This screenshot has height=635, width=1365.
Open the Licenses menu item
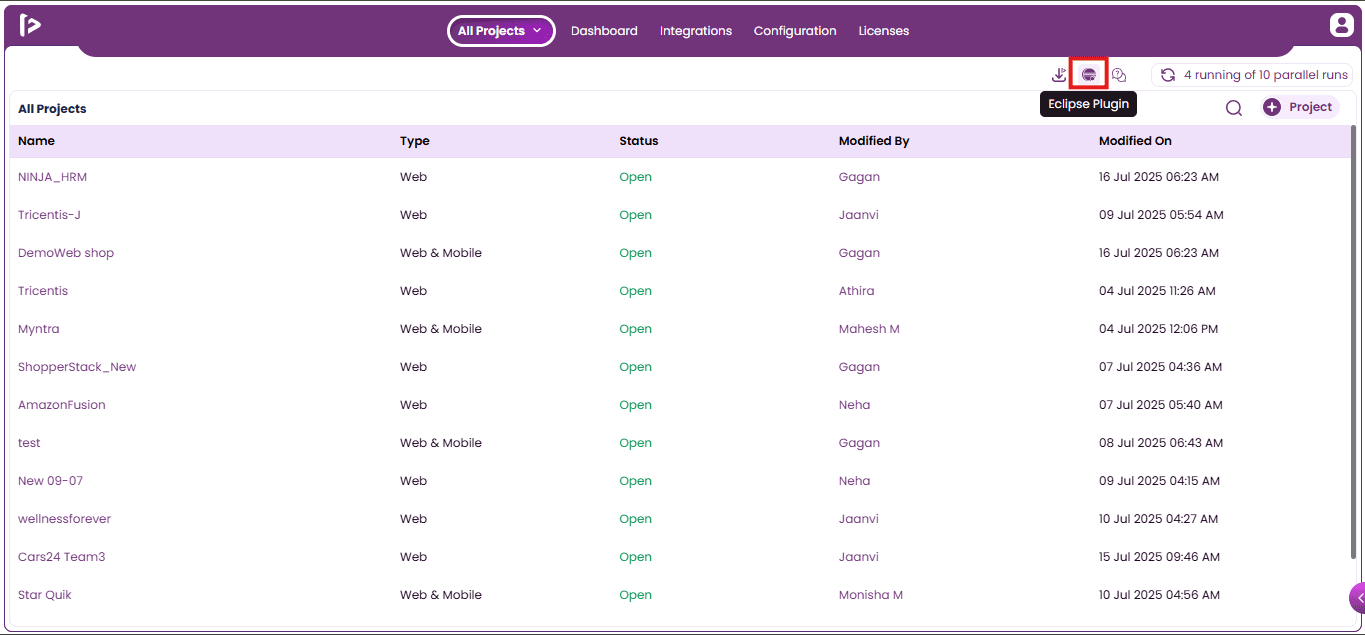point(884,31)
